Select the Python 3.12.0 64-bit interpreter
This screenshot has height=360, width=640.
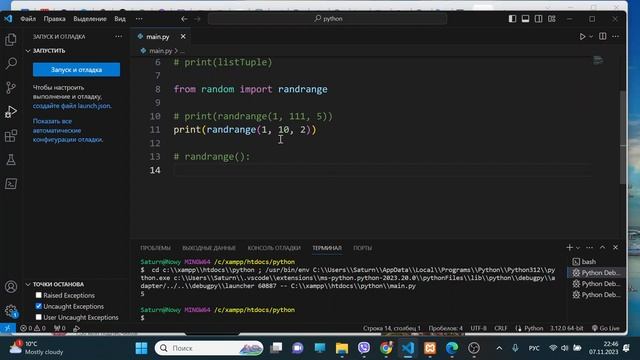click(x=567, y=328)
